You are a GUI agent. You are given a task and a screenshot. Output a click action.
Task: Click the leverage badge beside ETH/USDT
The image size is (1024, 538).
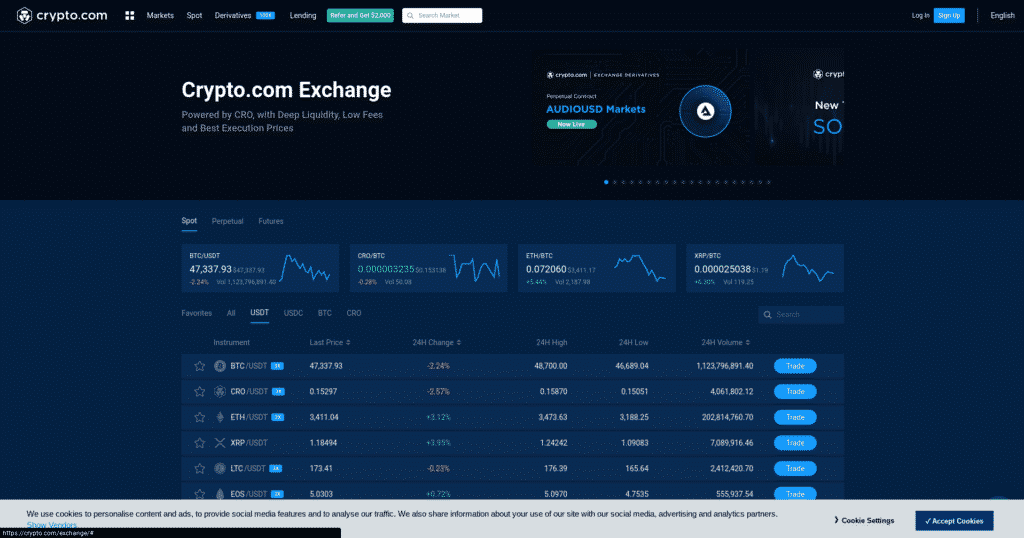tap(278, 417)
